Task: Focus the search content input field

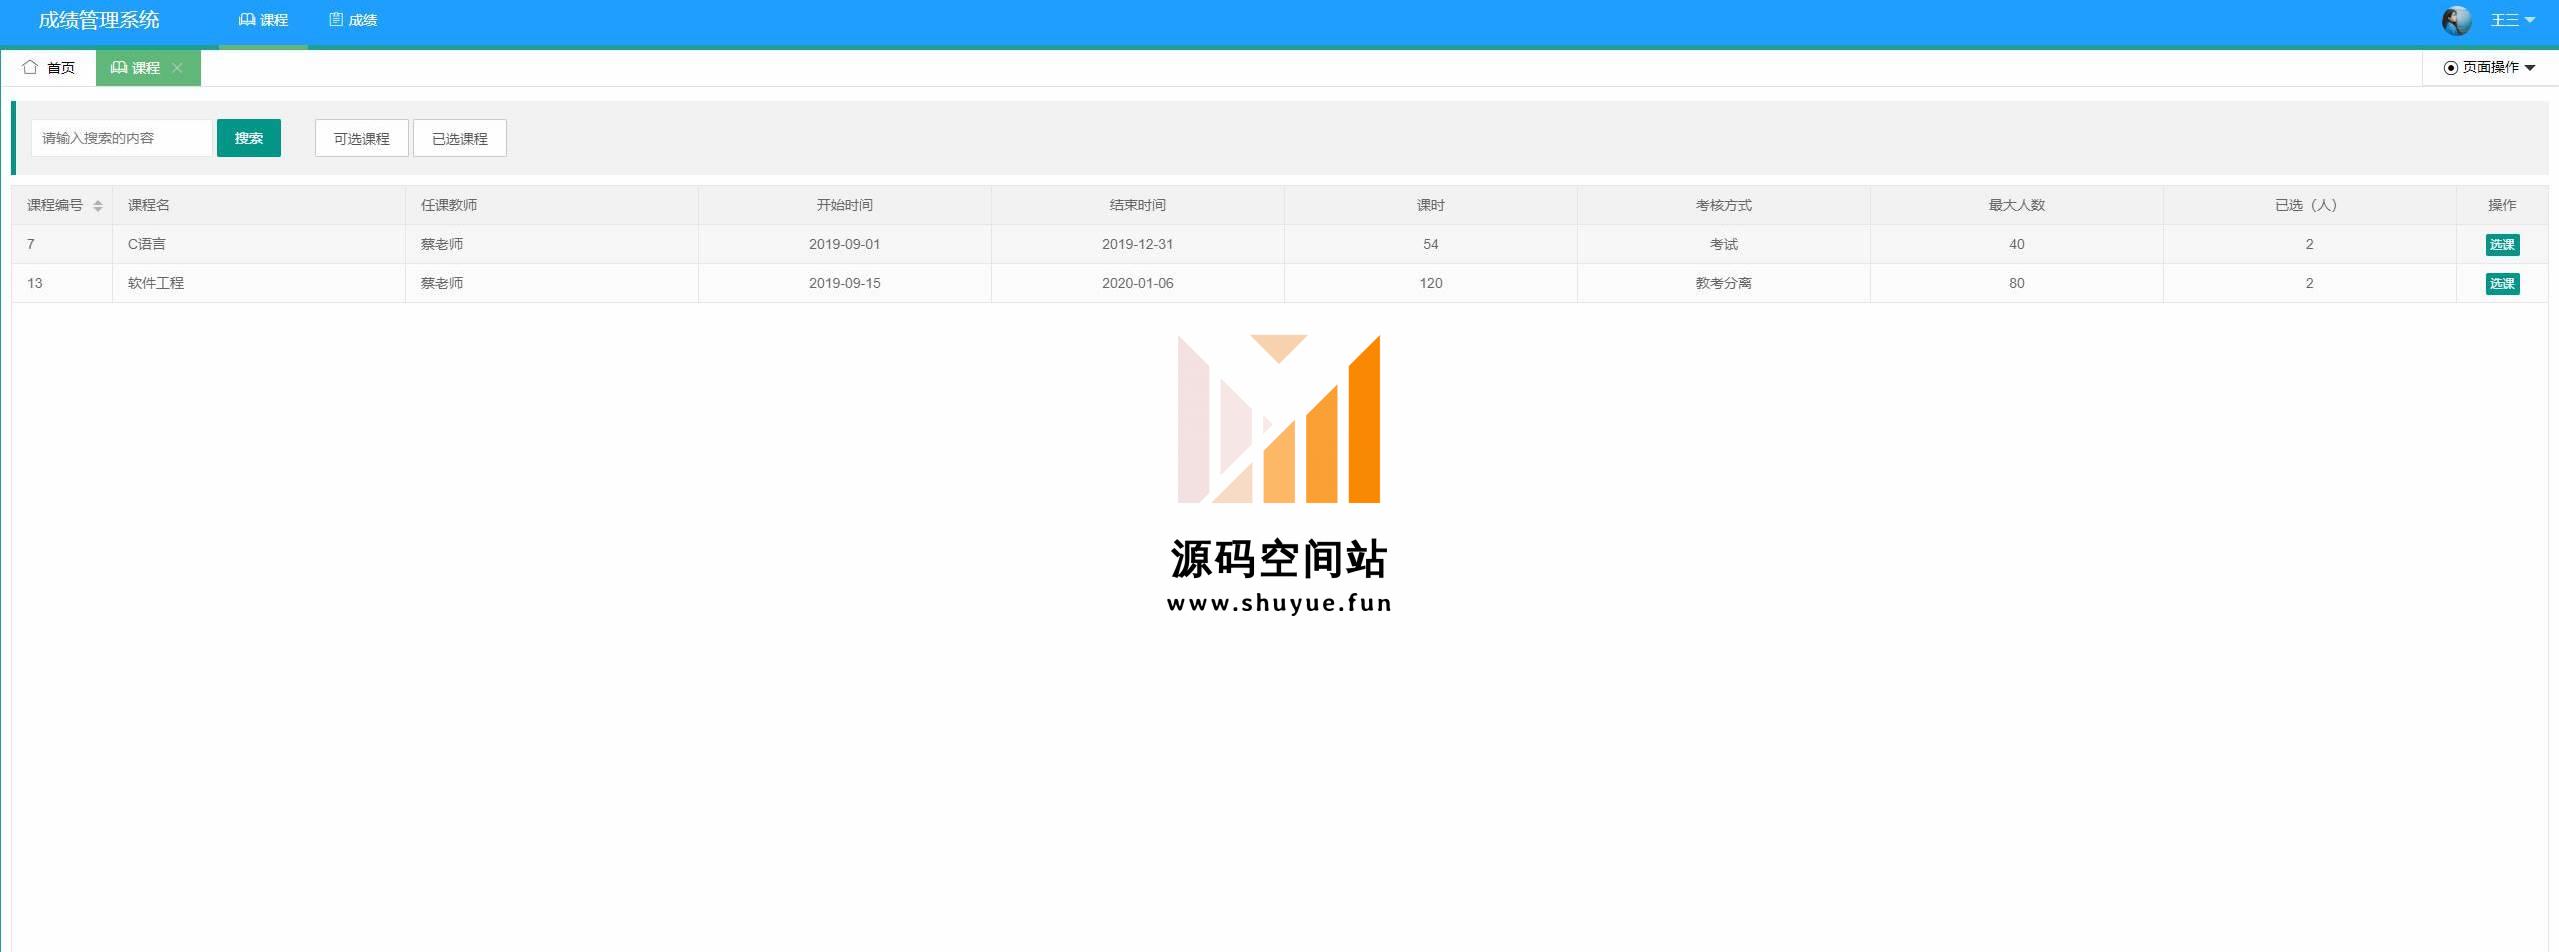Action: point(121,138)
